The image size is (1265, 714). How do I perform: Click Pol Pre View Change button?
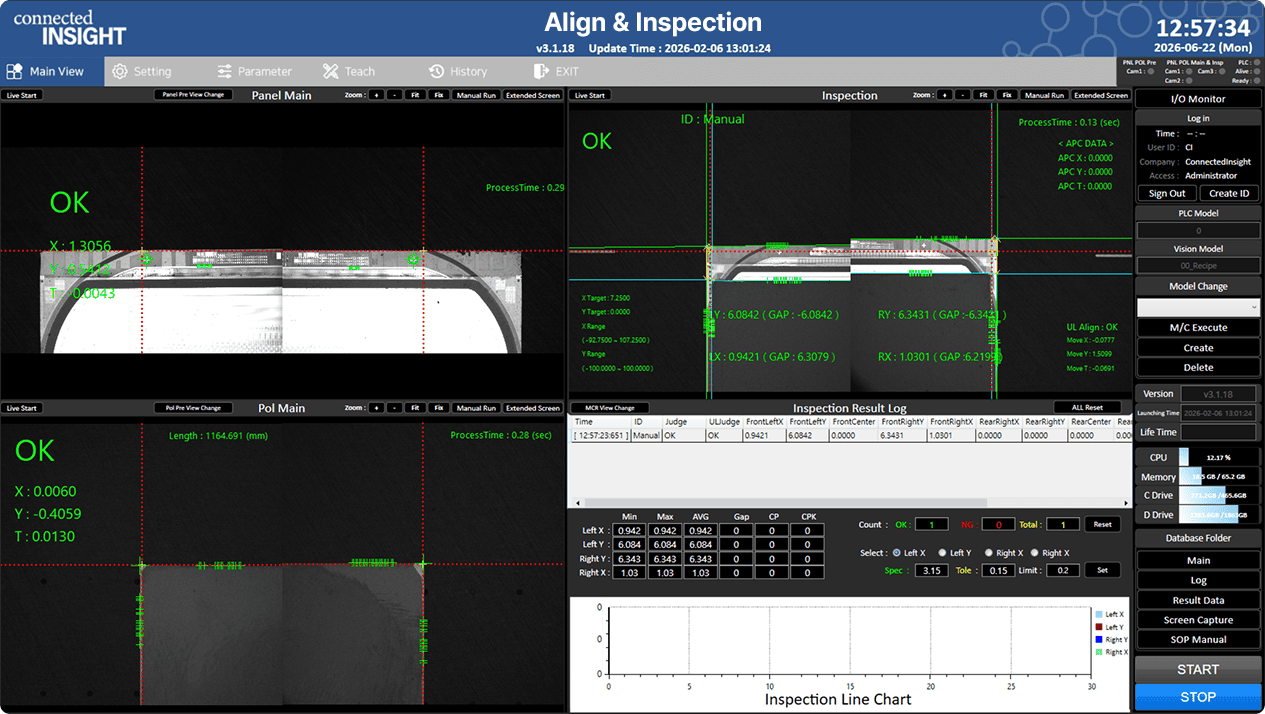click(x=192, y=408)
